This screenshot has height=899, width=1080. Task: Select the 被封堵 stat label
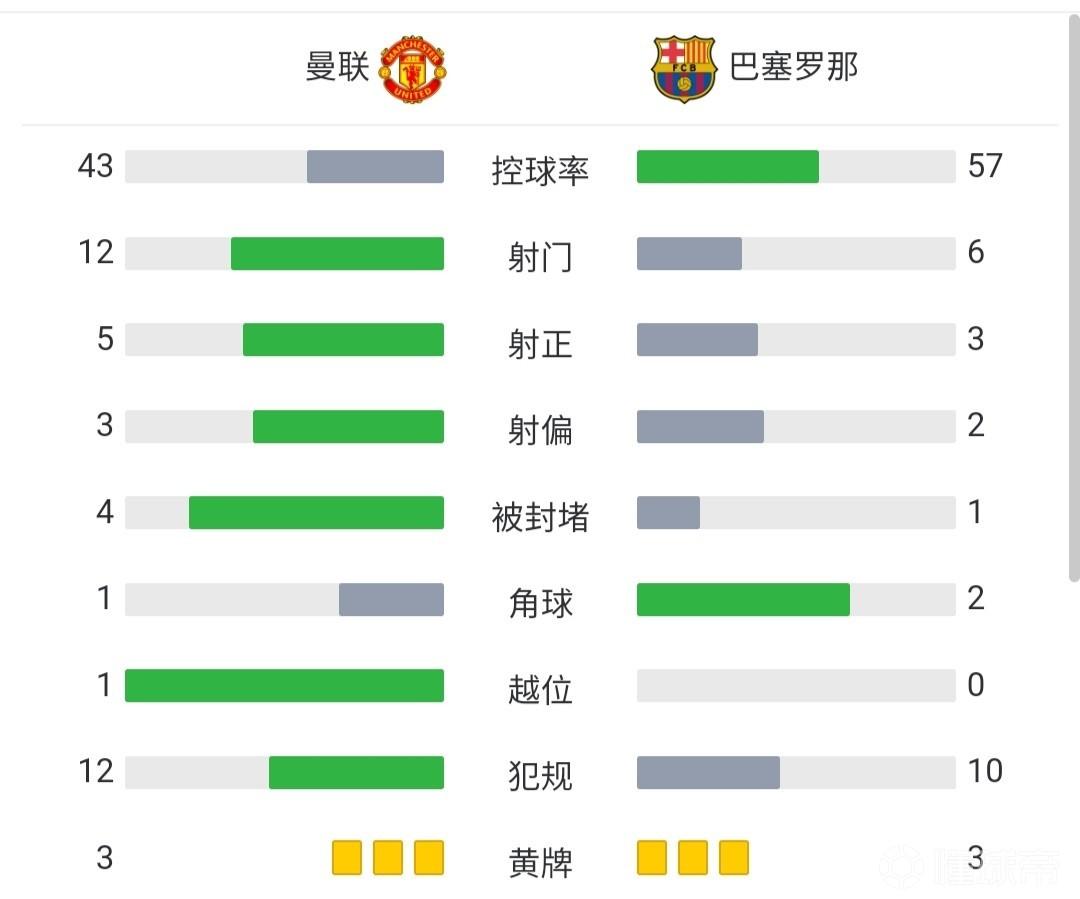point(540,516)
